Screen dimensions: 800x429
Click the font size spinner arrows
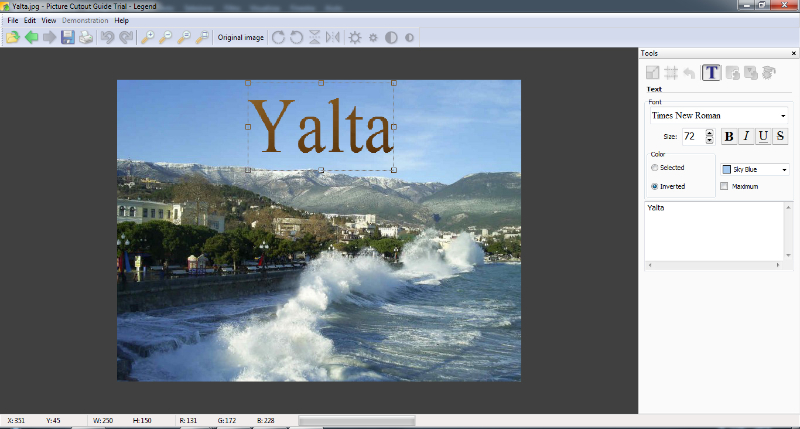click(709, 136)
